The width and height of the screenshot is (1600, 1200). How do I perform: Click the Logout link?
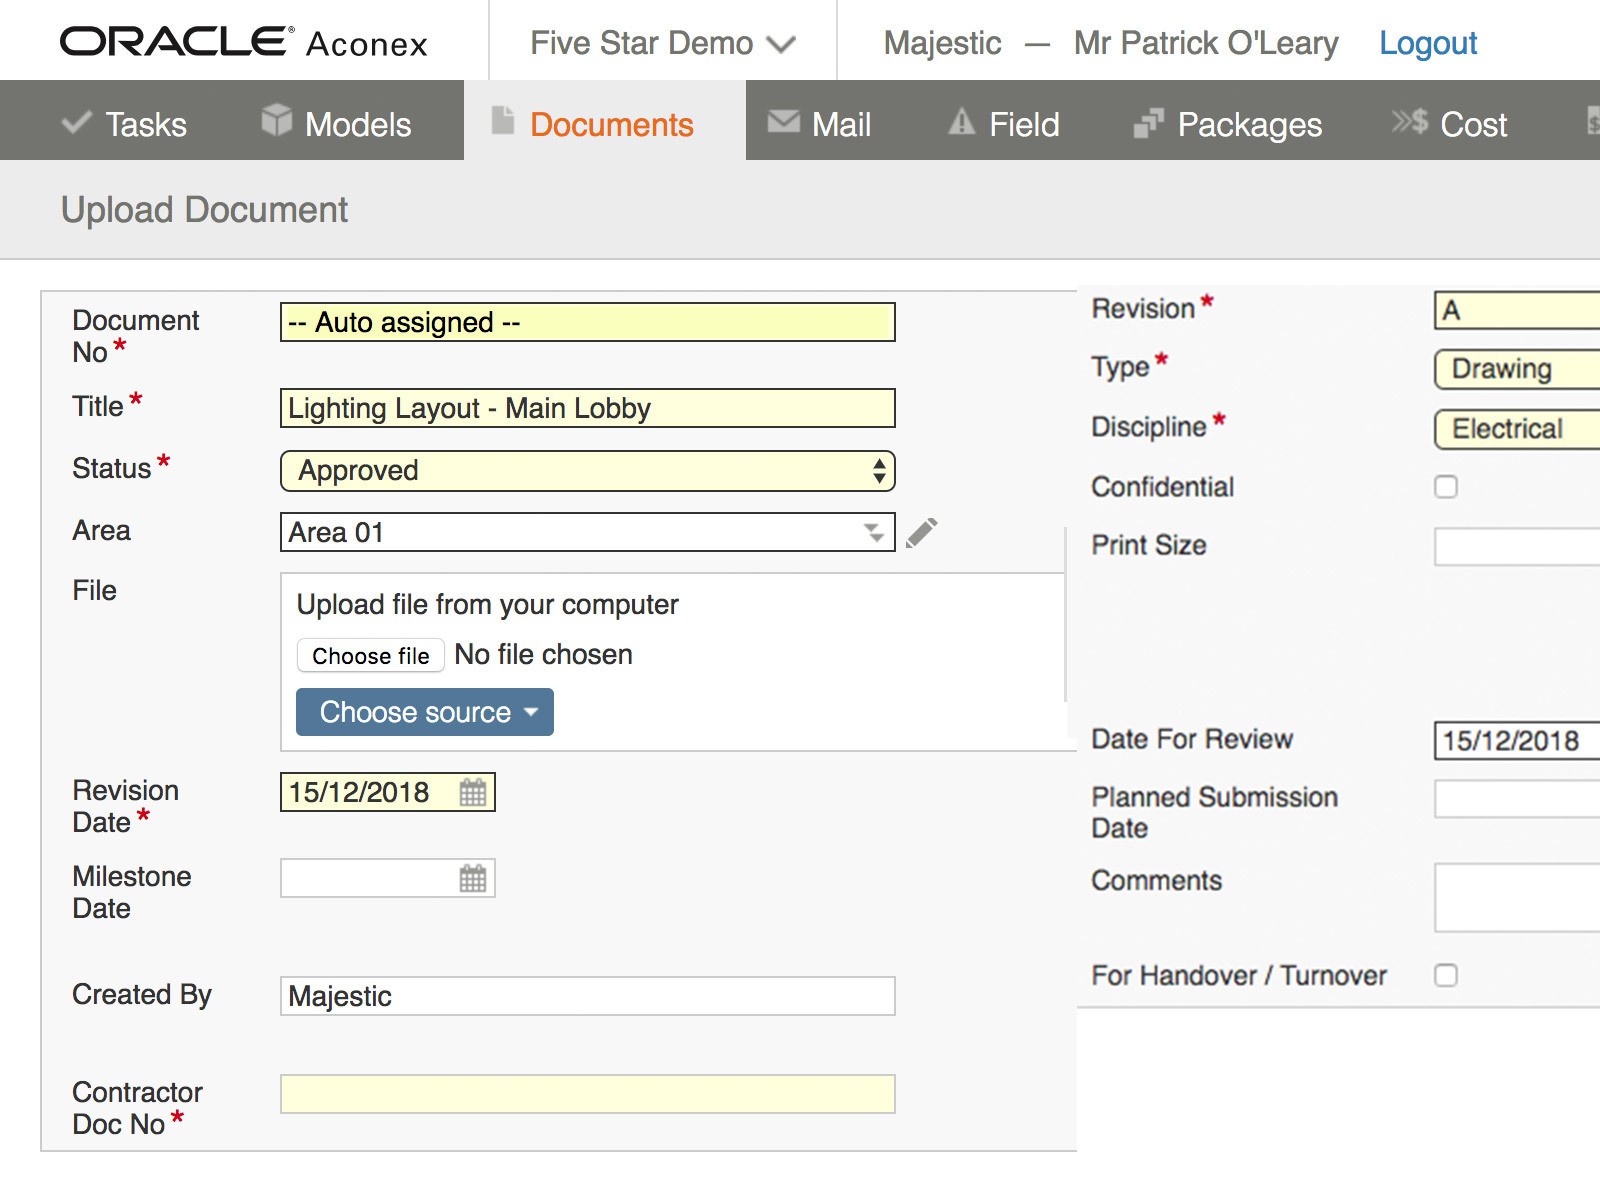point(1427,43)
